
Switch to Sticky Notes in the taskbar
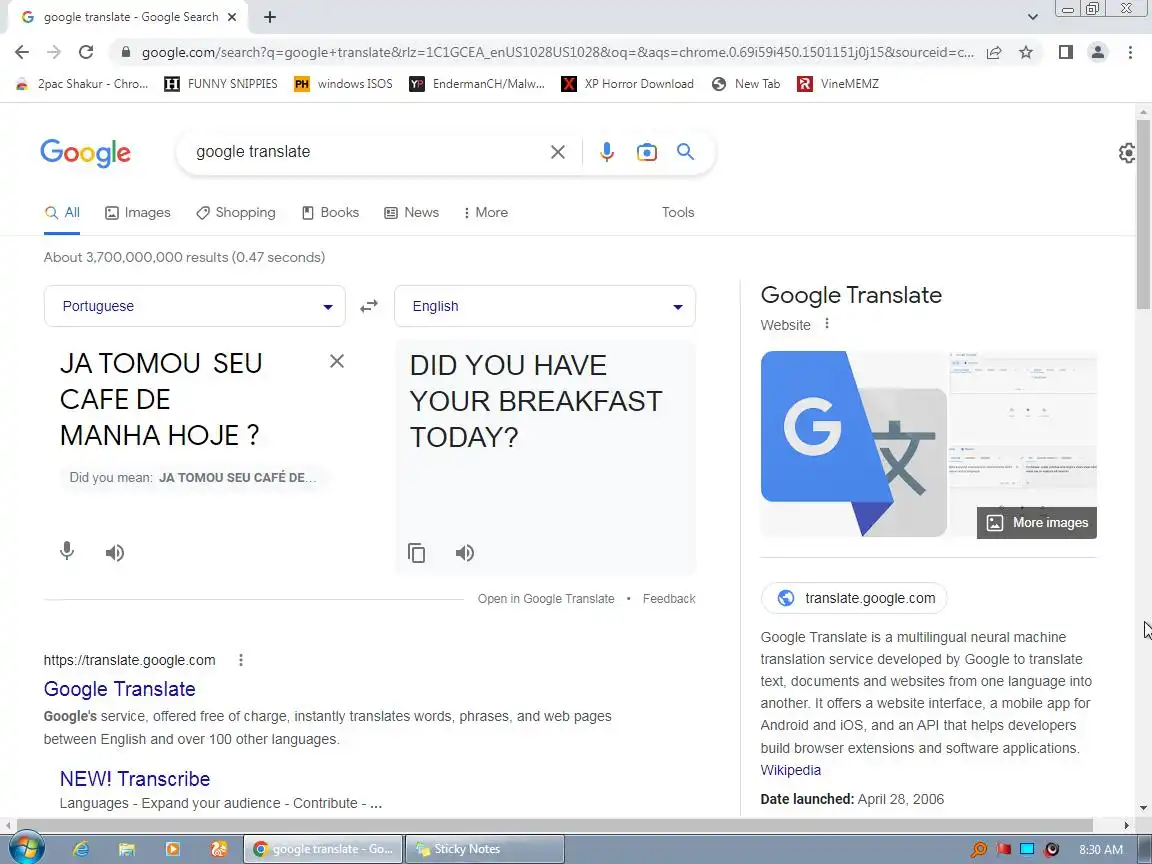point(485,849)
